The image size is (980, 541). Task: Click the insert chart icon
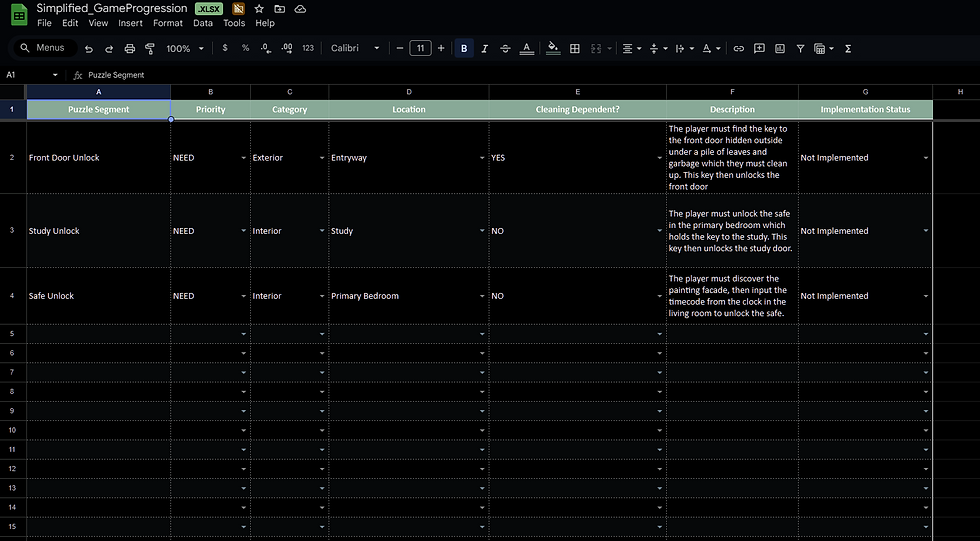(x=780, y=48)
